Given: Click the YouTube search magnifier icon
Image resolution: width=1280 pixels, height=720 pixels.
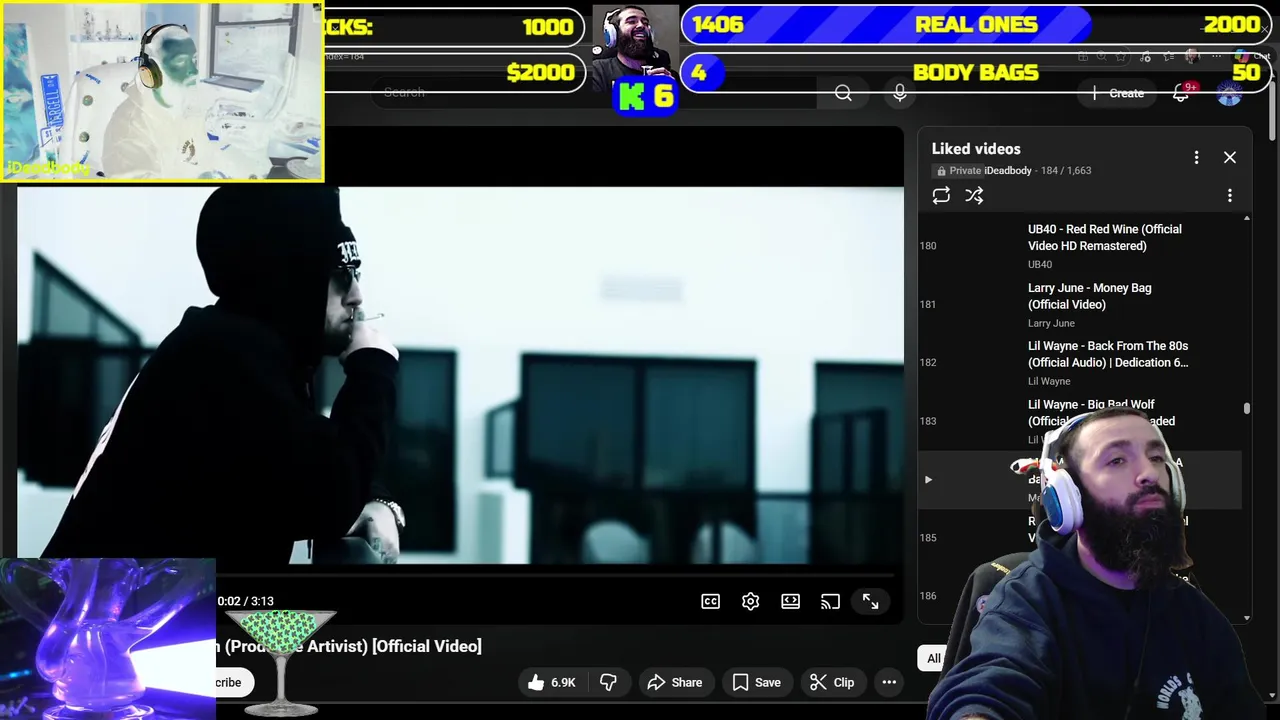Looking at the screenshot, I should click(x=843, y=93).
